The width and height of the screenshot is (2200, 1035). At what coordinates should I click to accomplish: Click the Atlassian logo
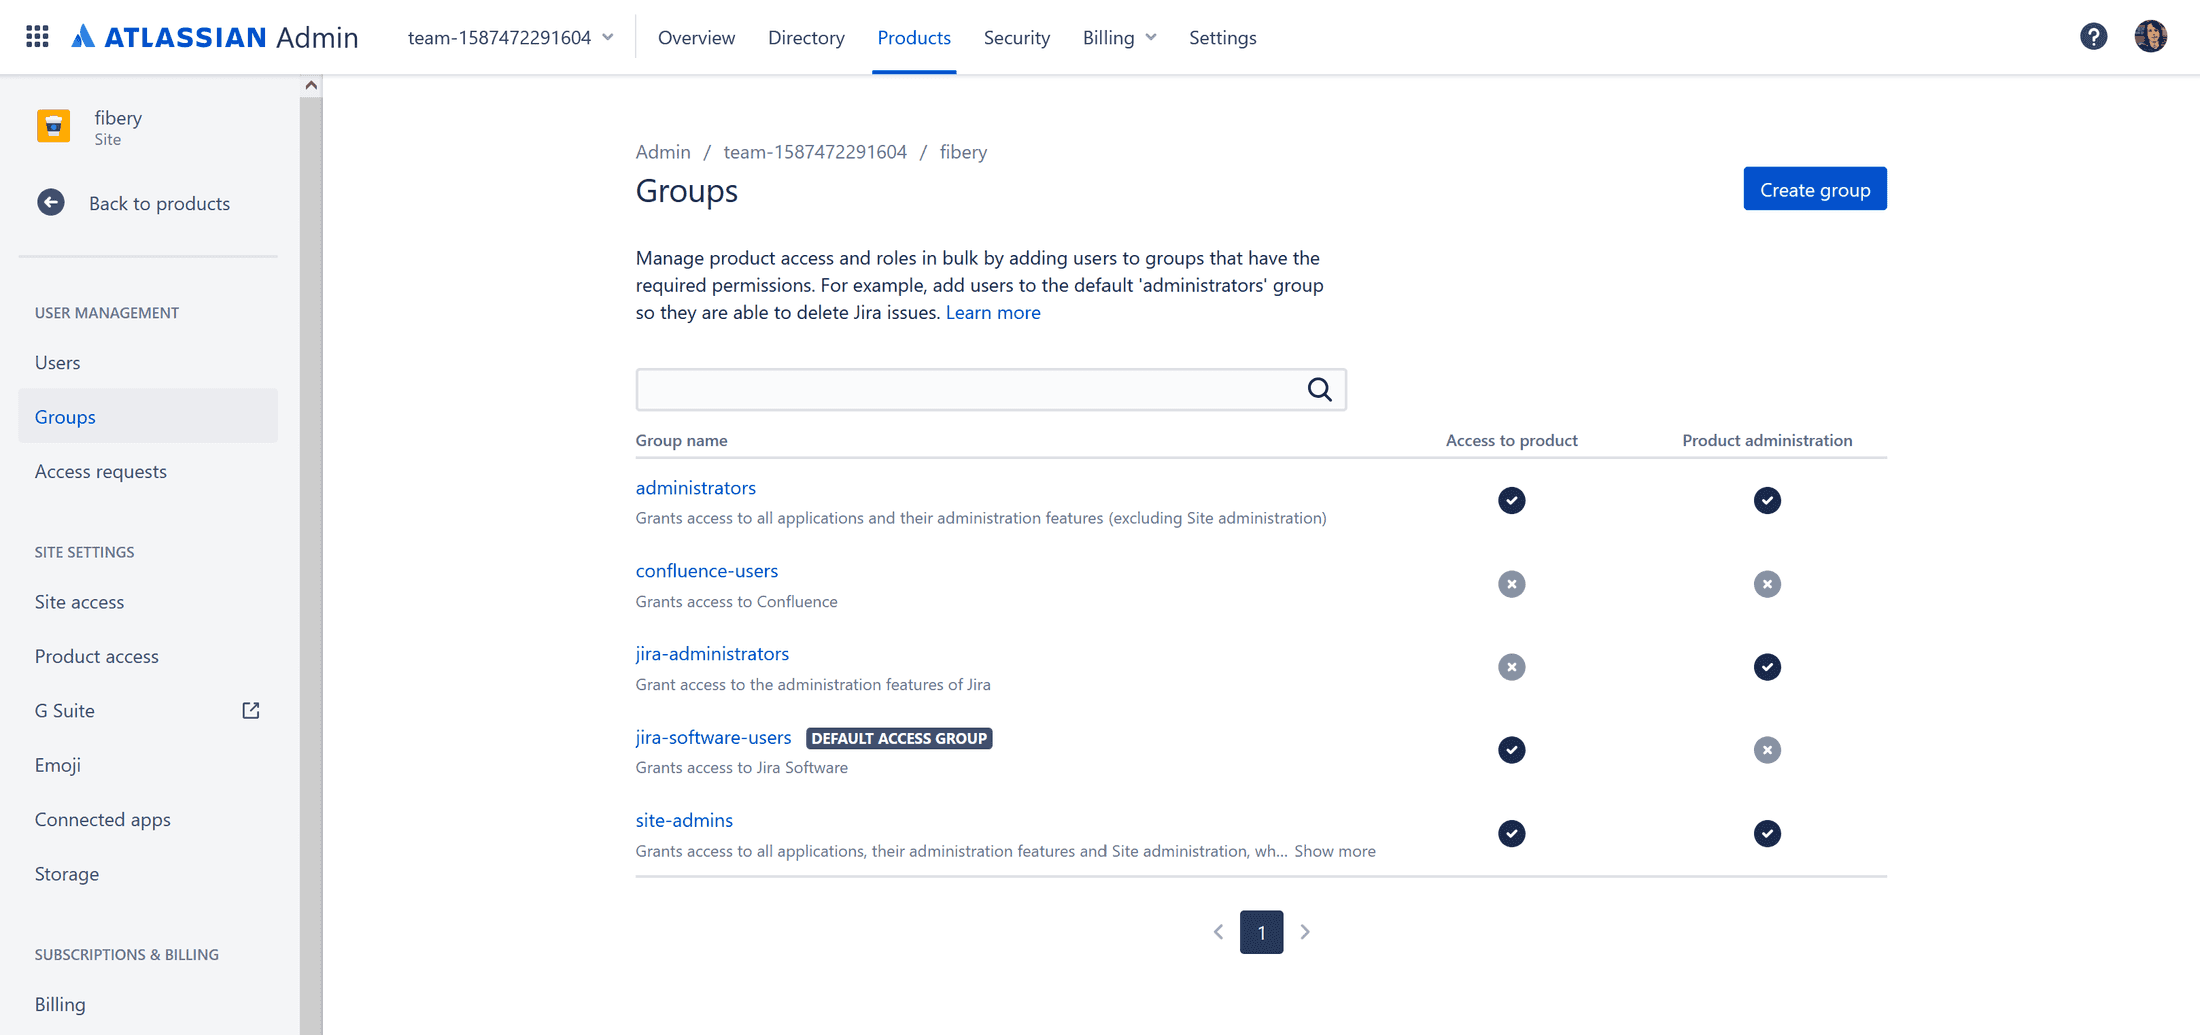(x=86, y=36)
